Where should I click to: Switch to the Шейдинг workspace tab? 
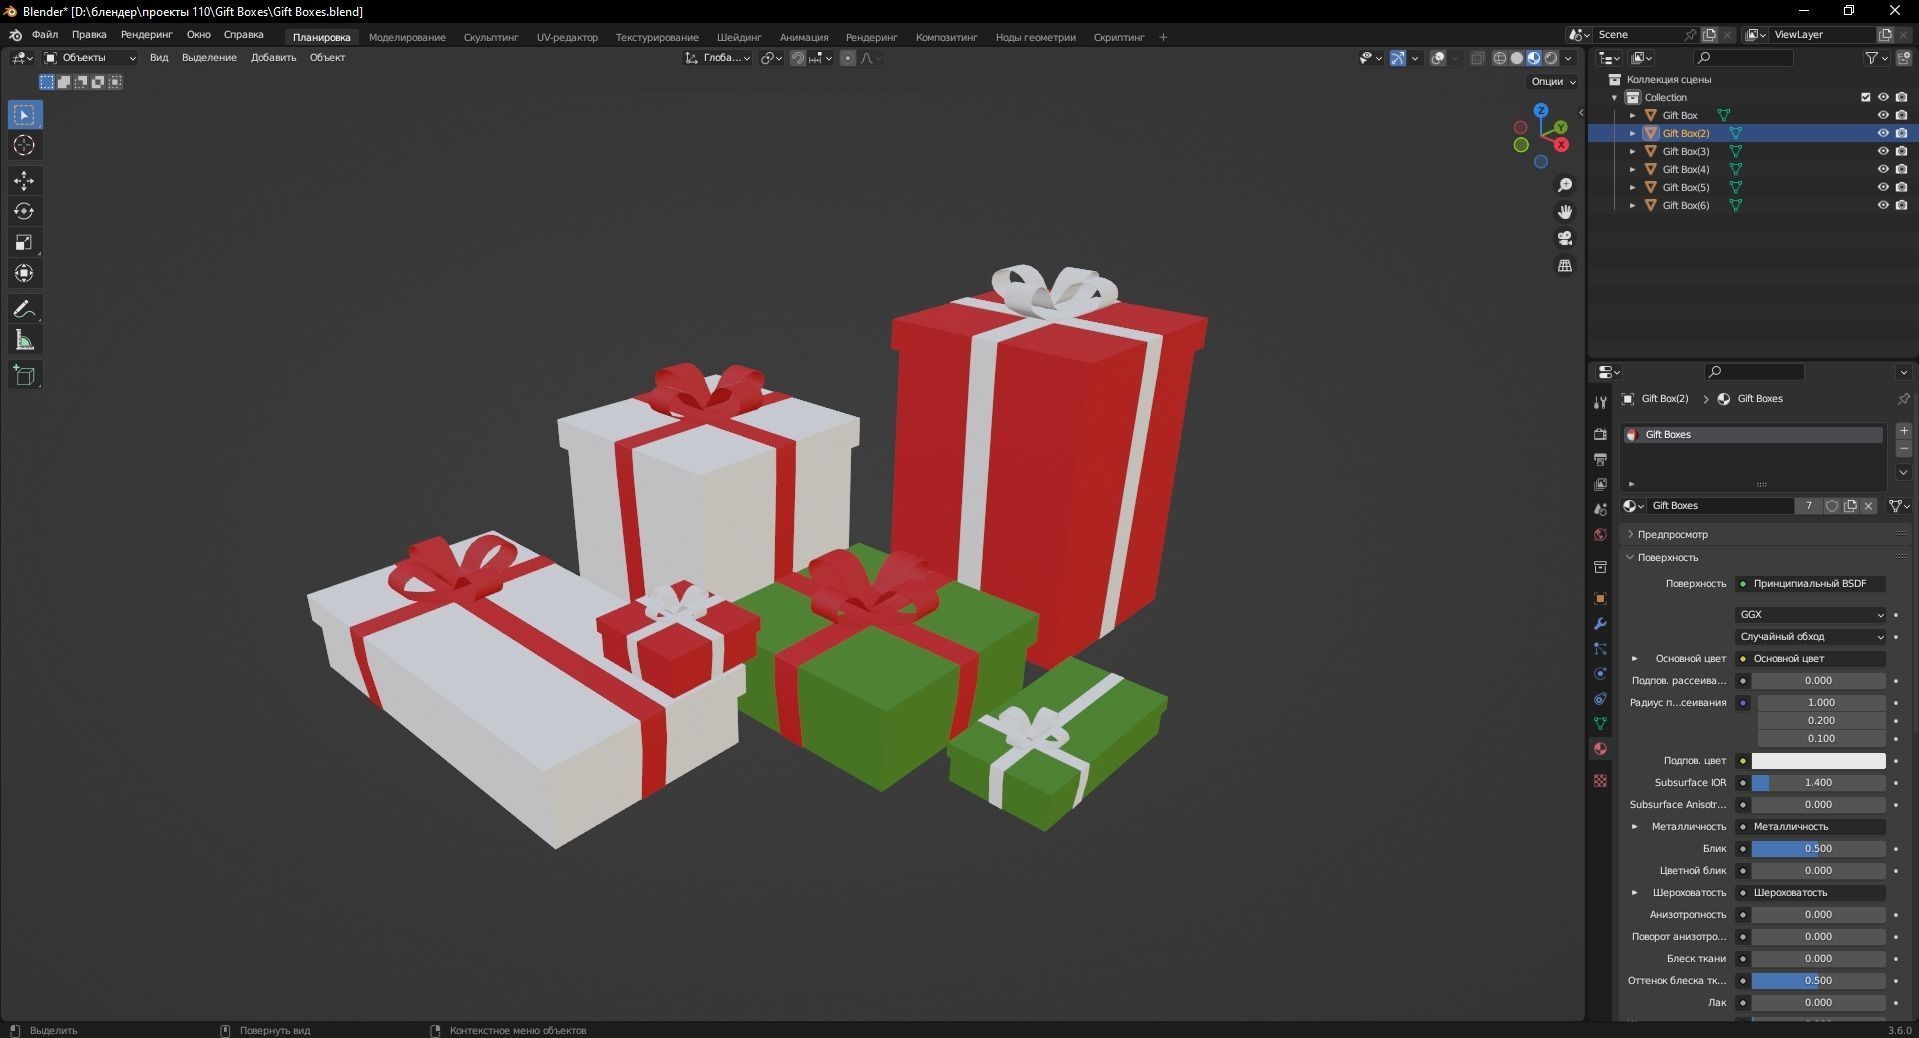pos(739,37)
